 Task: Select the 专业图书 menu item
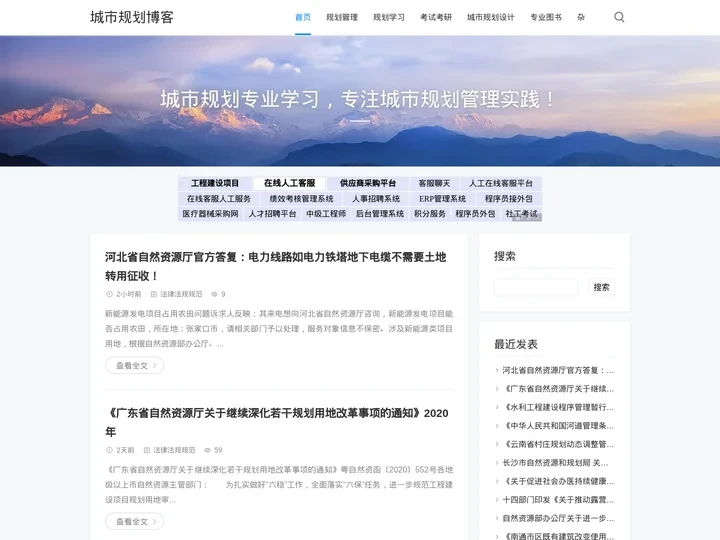(546, 17)
